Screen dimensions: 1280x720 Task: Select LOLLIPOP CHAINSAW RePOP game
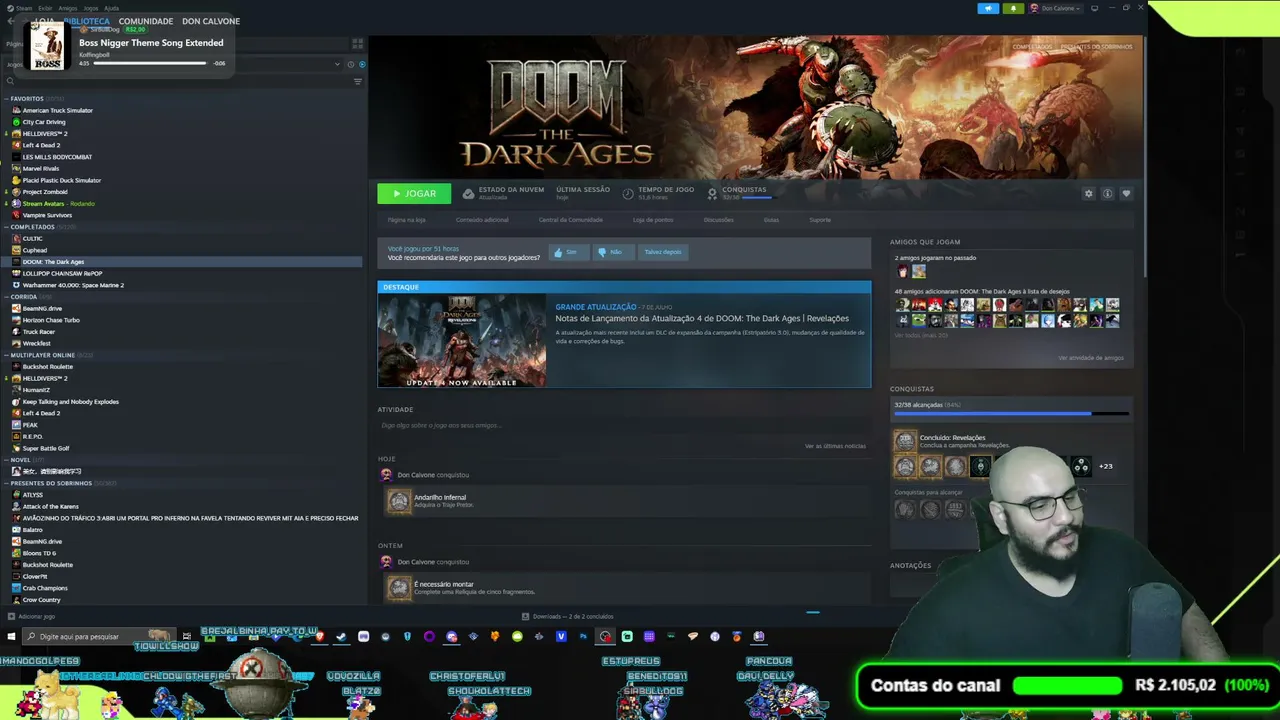point(62,273)
